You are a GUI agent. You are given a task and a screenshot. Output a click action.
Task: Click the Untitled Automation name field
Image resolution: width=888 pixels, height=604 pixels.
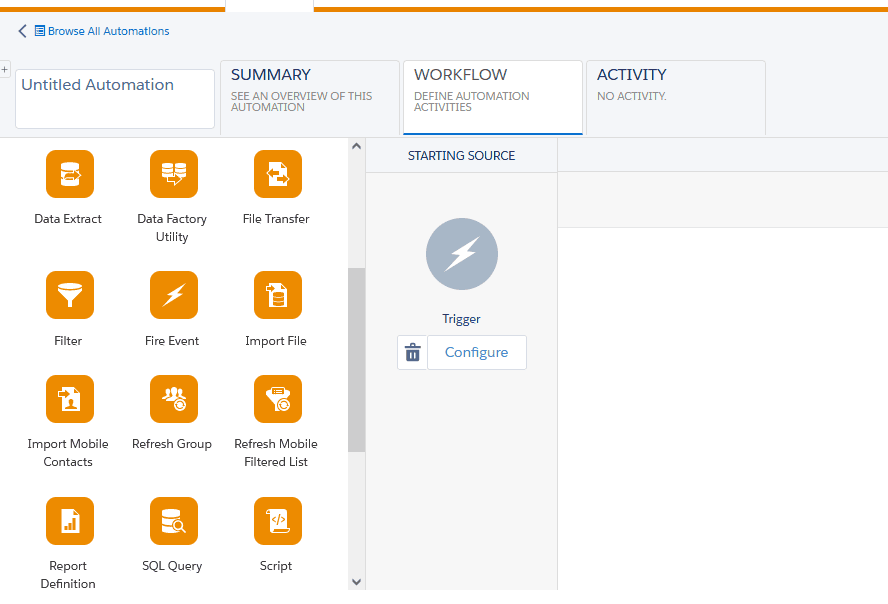click(x=115, y=98)
